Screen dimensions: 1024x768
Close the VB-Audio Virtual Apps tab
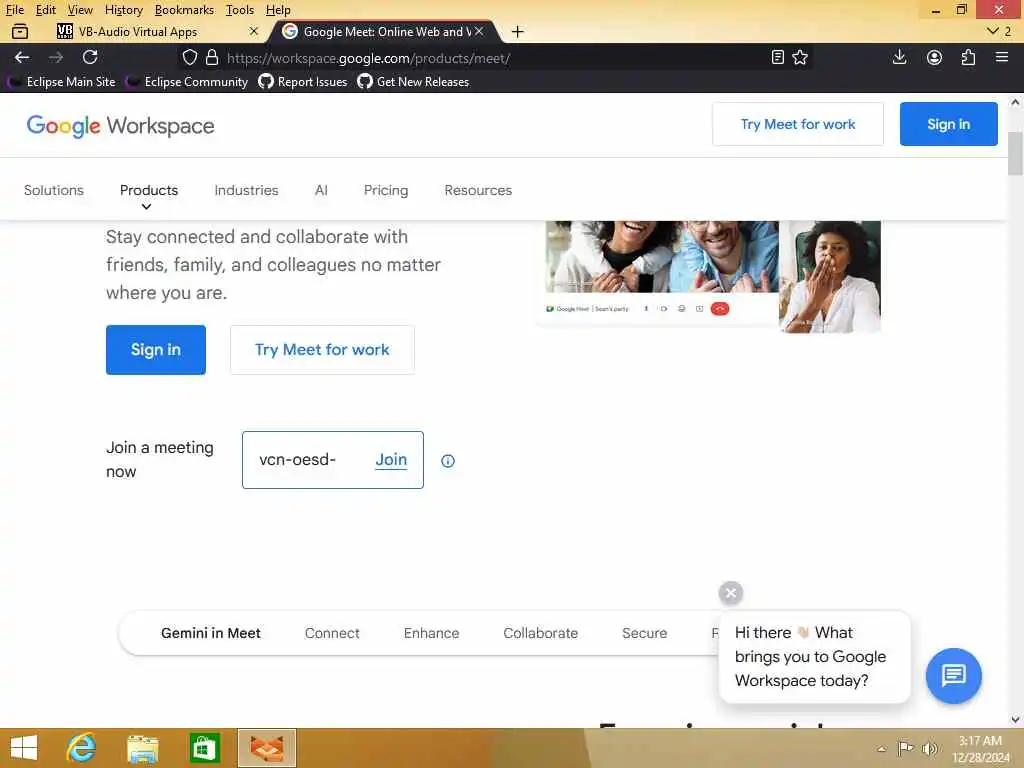(254, 31)
